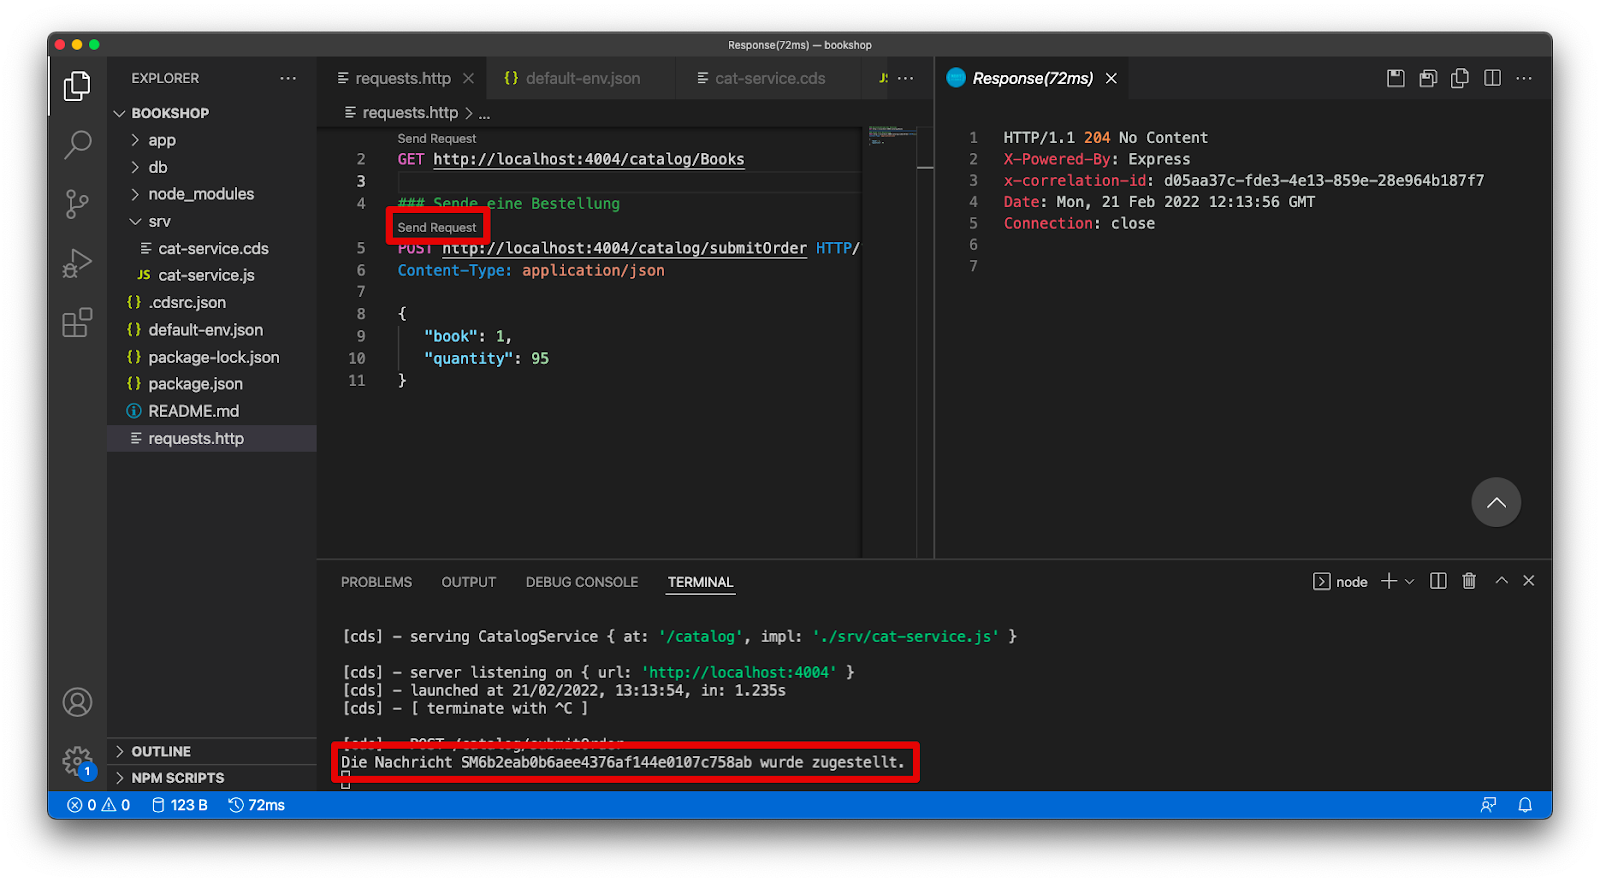This screenshot has height=882, width=1600.
Task: Close the requests.http editor tab
Action: 468,78
